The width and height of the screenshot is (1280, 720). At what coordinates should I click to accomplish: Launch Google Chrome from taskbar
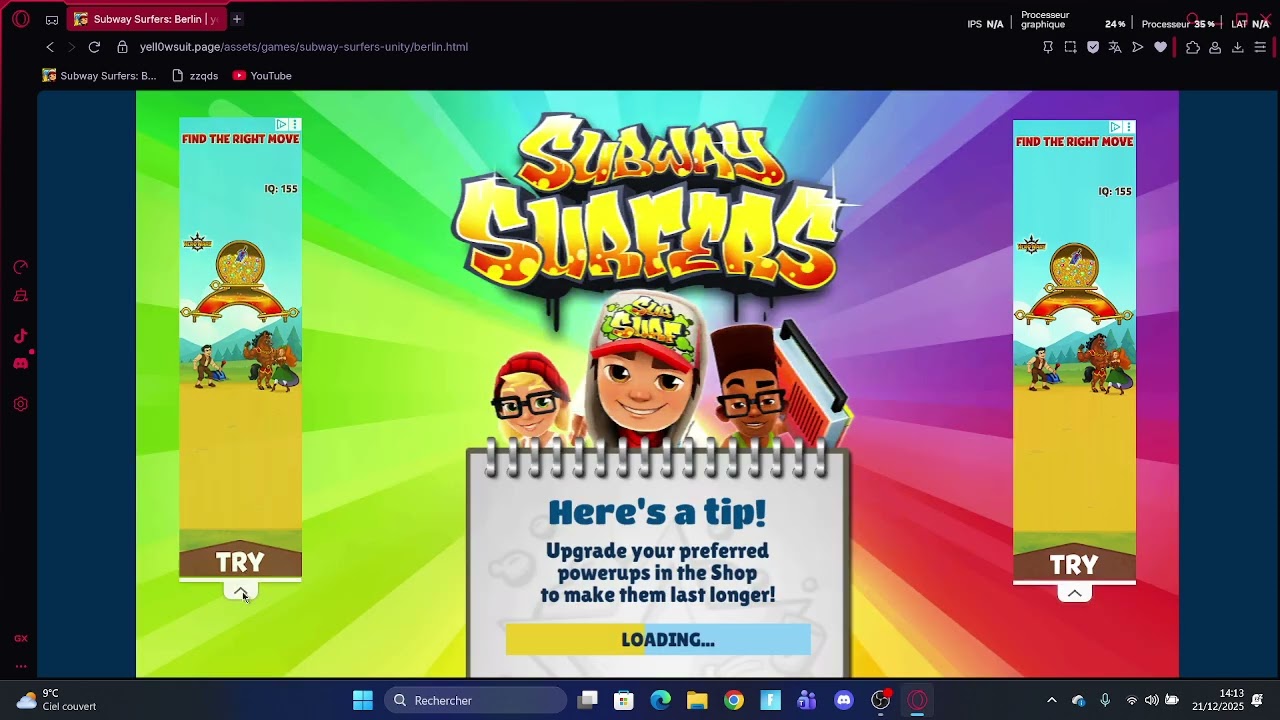point(734,700)
